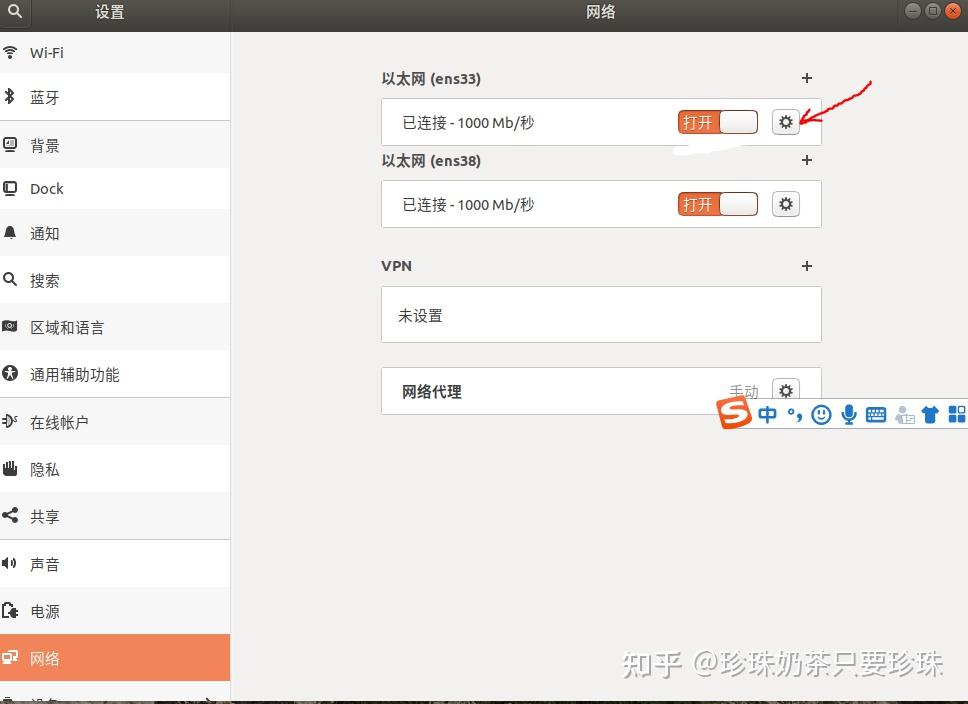Click the 未设置 VPN row

601,314
